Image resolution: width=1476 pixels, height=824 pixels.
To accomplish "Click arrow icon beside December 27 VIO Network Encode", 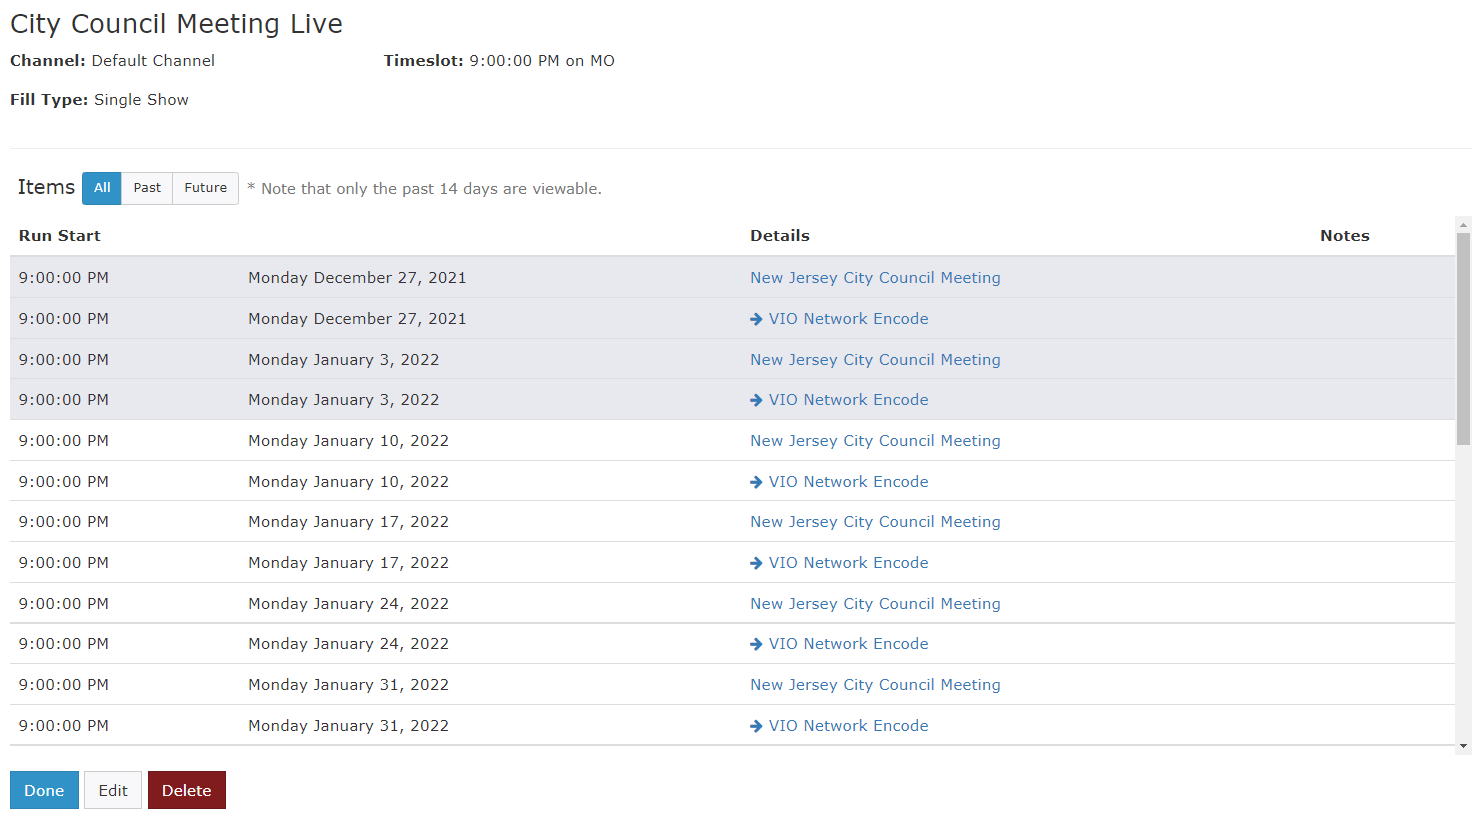I will point(756,319).
